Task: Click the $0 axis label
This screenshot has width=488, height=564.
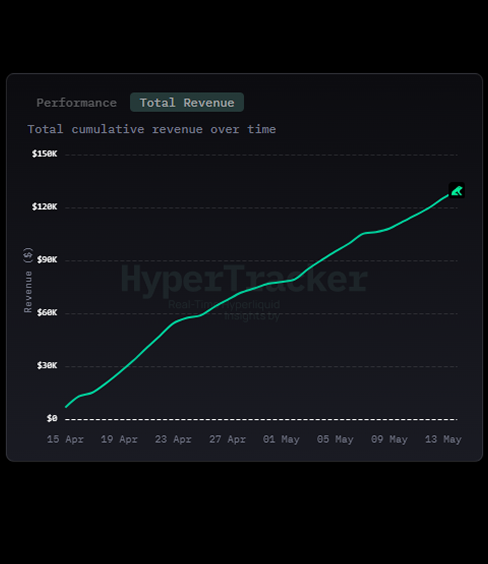Action: coord(52,418)
